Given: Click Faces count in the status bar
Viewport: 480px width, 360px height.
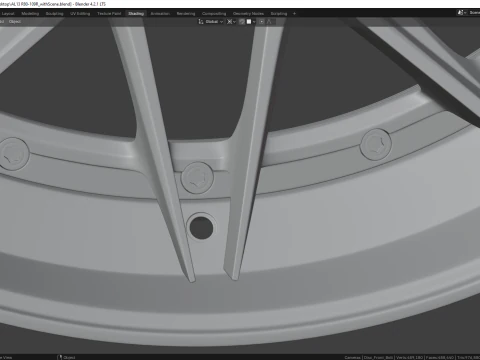Looking at the screenshot, I should click(x=440, y=357).
